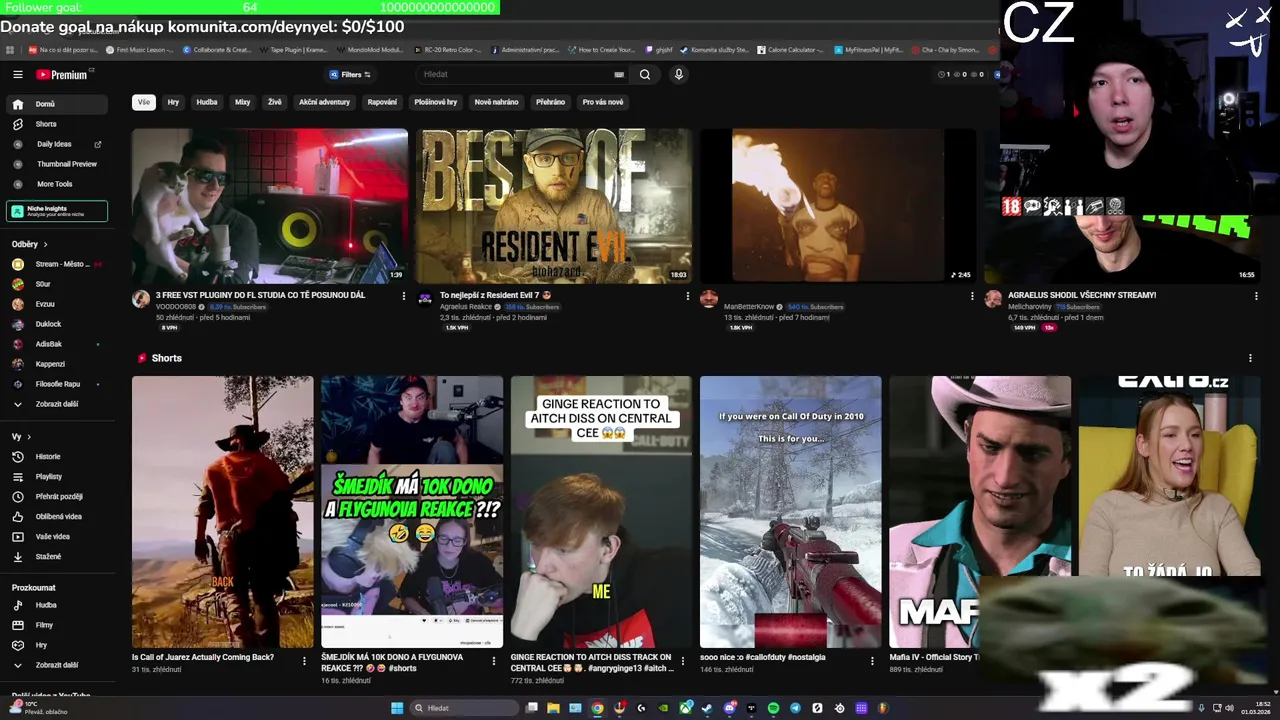Select the Vše filter chip
This screenshot has height=720, width=1280.
144,102
